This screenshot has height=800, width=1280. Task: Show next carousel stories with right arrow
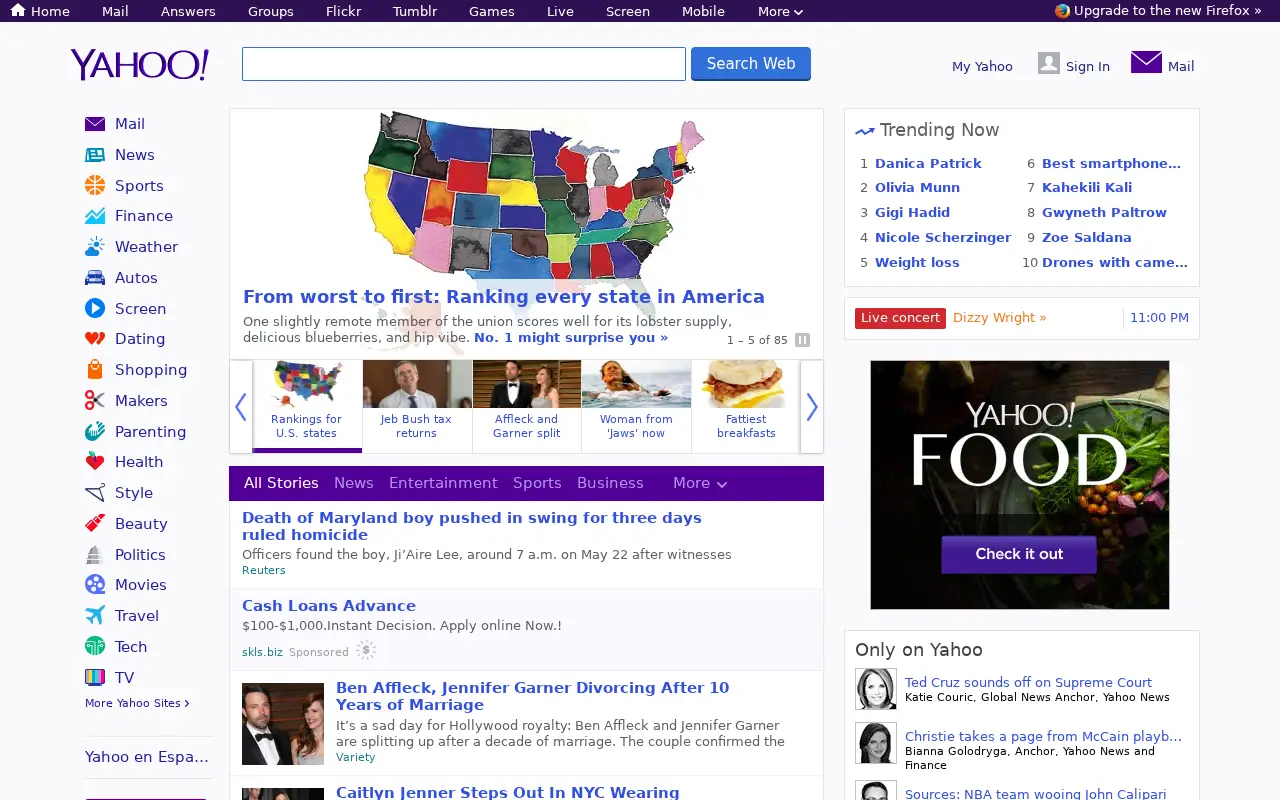pyautogui.click(x=812, y=407)
